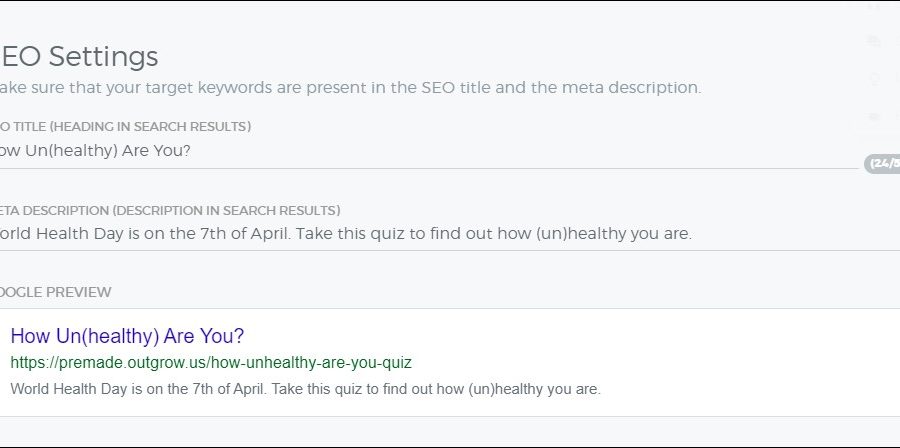Viewport: 900px width, 448px height.
Task: Click the 'Meta Description (Description in Search Results)' label
Action: 170,210
